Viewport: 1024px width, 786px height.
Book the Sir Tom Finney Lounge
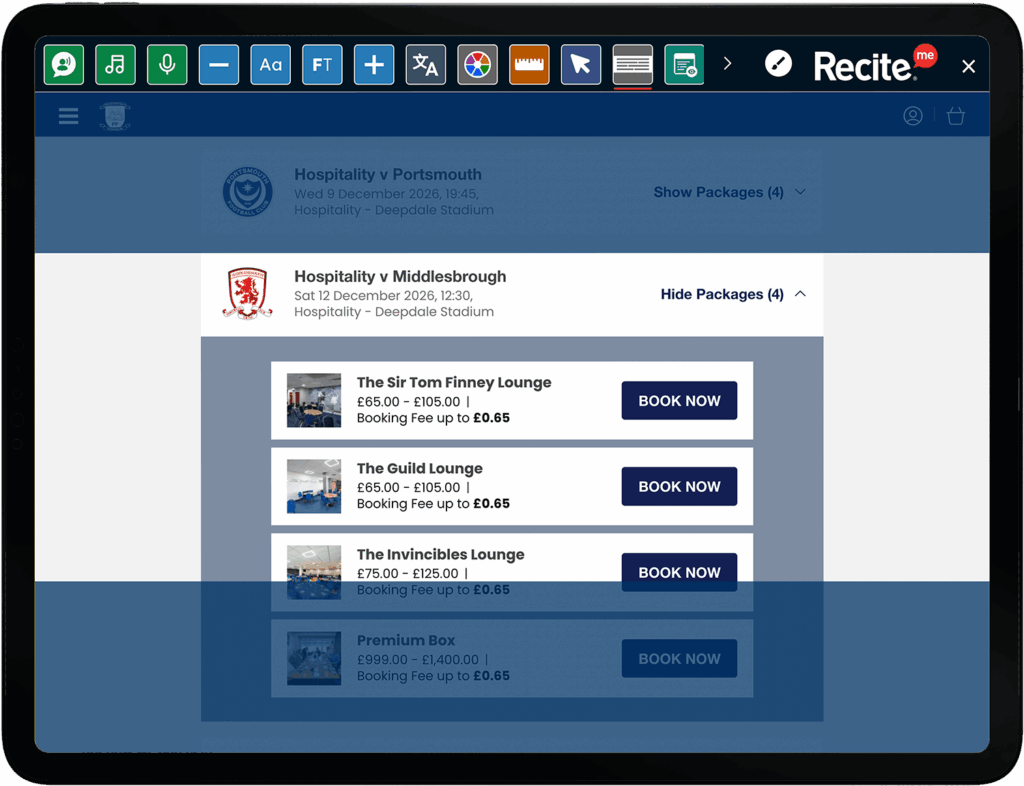tap(679, 401)
